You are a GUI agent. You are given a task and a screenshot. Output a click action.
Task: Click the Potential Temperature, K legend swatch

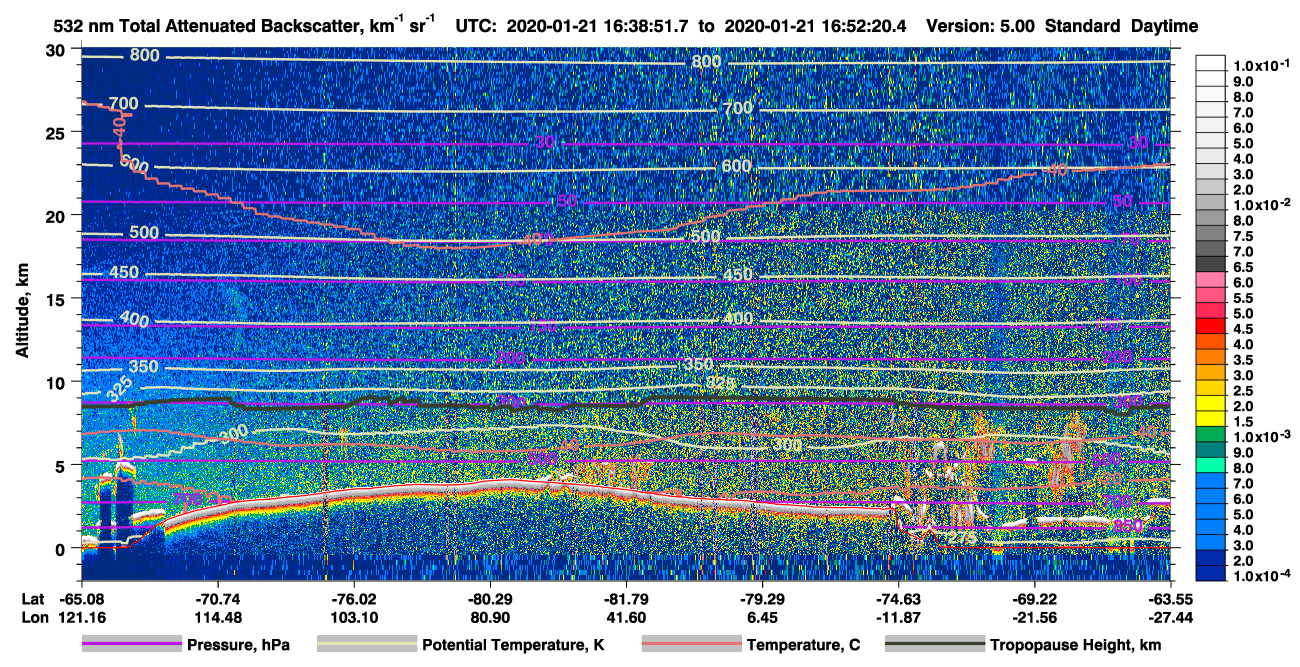tap(366, 645)
